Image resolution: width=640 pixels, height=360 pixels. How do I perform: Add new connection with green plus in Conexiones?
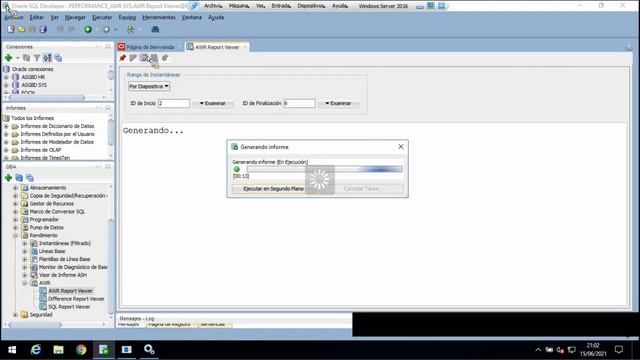tap(8, 58)
